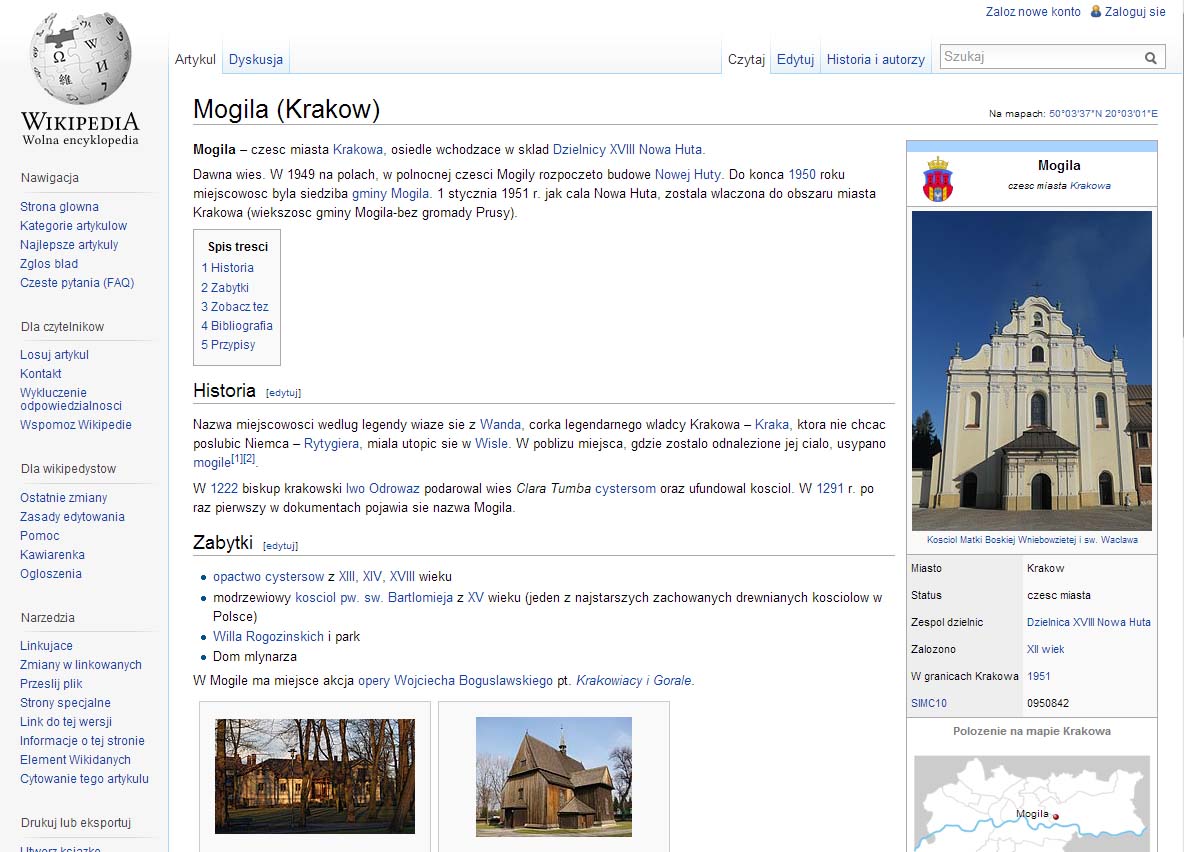Open the Edytuj tab
This screenshot has height=852, width=1184.
coord(795,60)
